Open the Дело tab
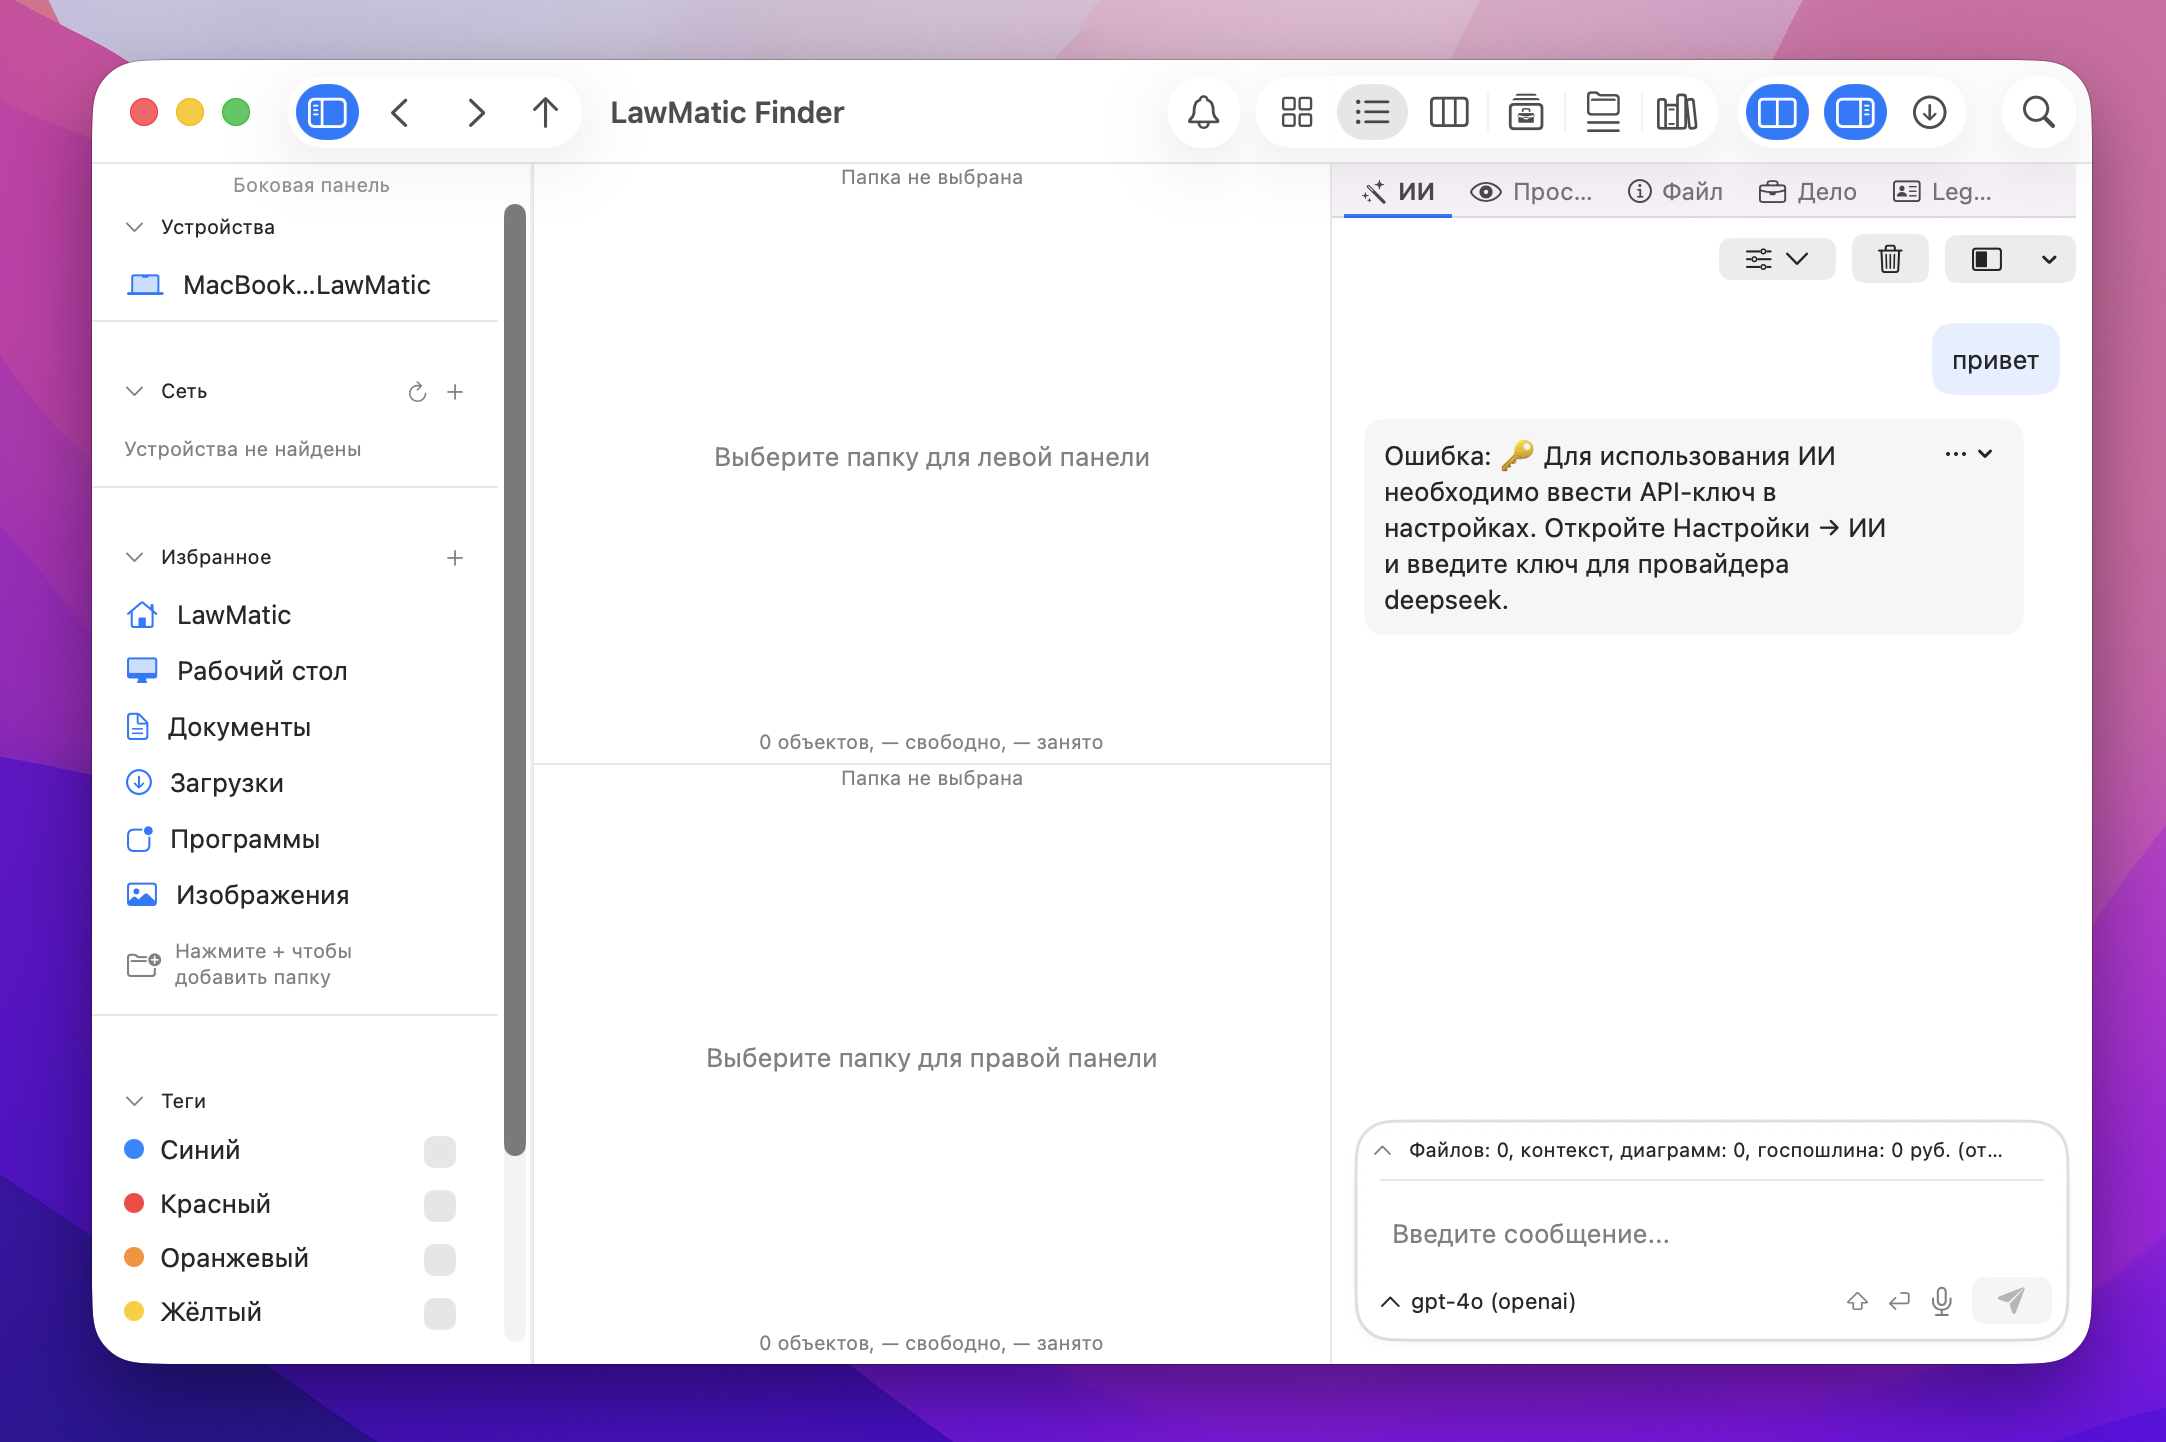This screenshot has width=2166, height=1442. point(1808,191)
